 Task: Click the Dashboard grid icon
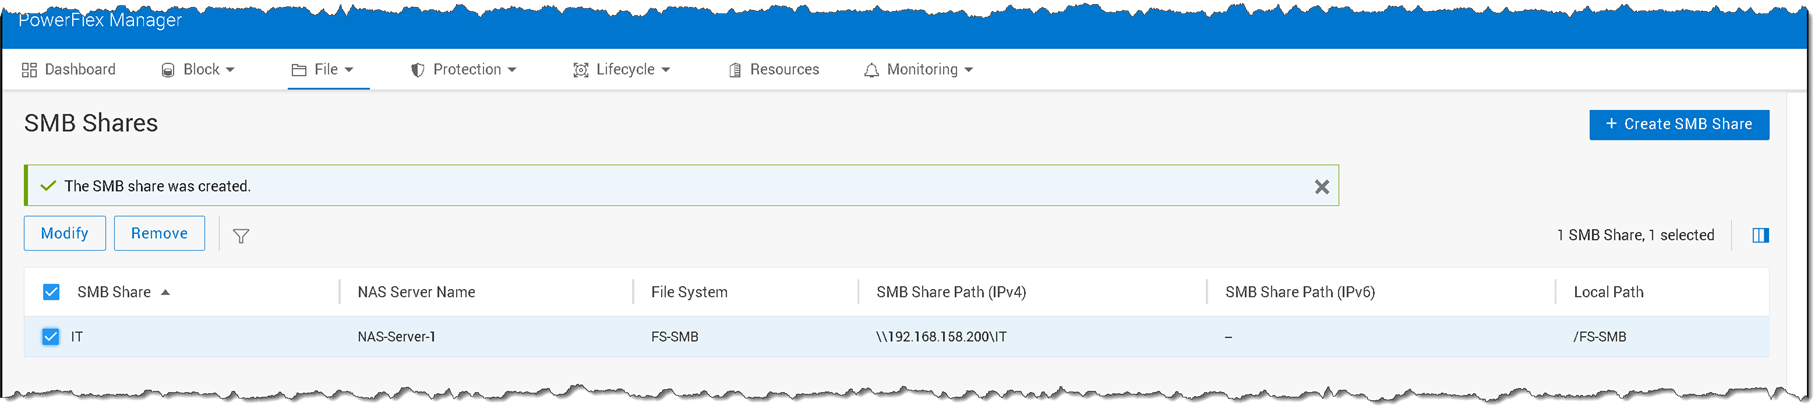click(x=29, y=70)
